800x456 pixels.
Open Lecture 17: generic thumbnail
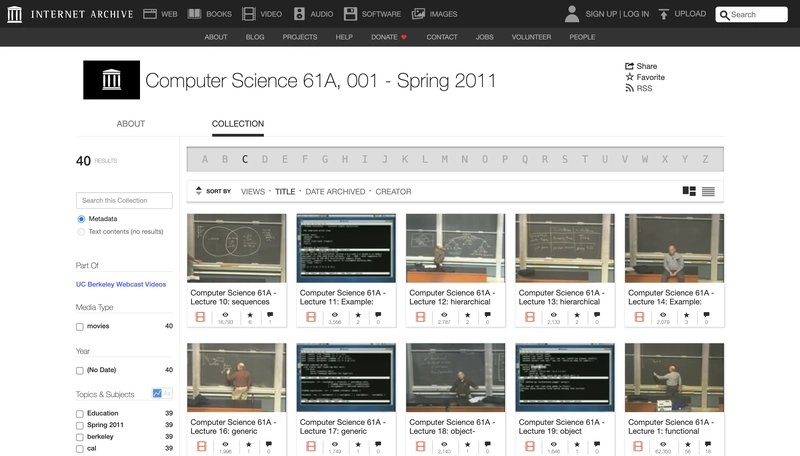346,377
